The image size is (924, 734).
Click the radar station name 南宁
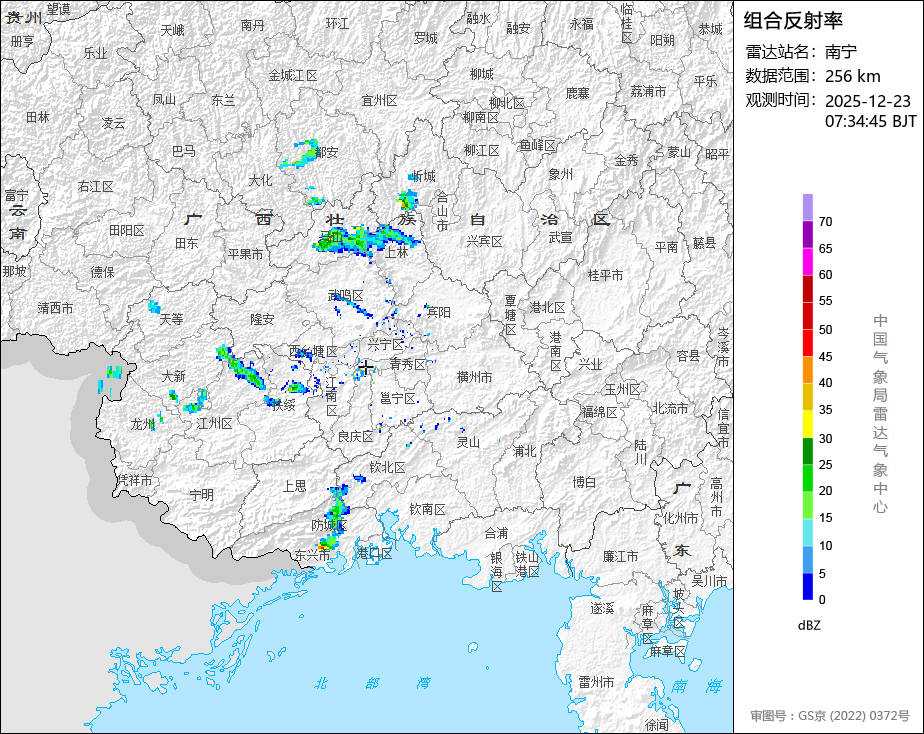[841, 52]
